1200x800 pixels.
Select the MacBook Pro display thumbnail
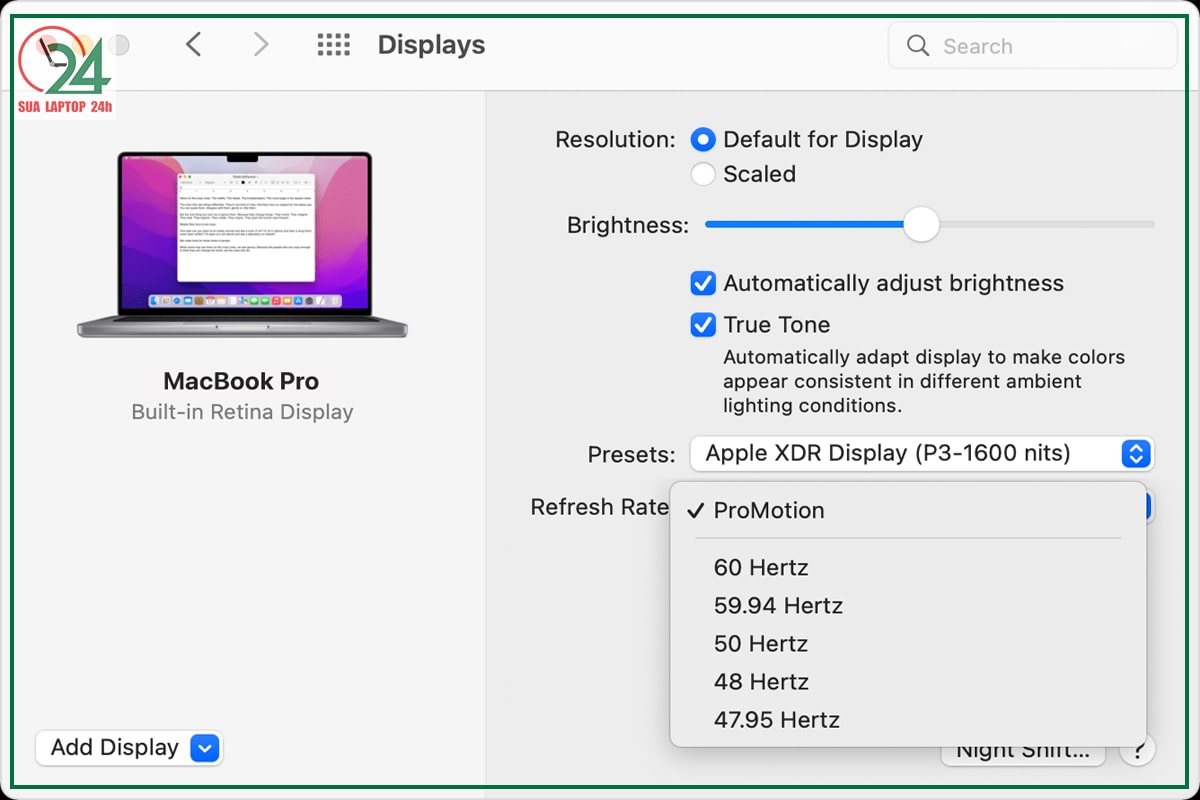click(243, 245)
